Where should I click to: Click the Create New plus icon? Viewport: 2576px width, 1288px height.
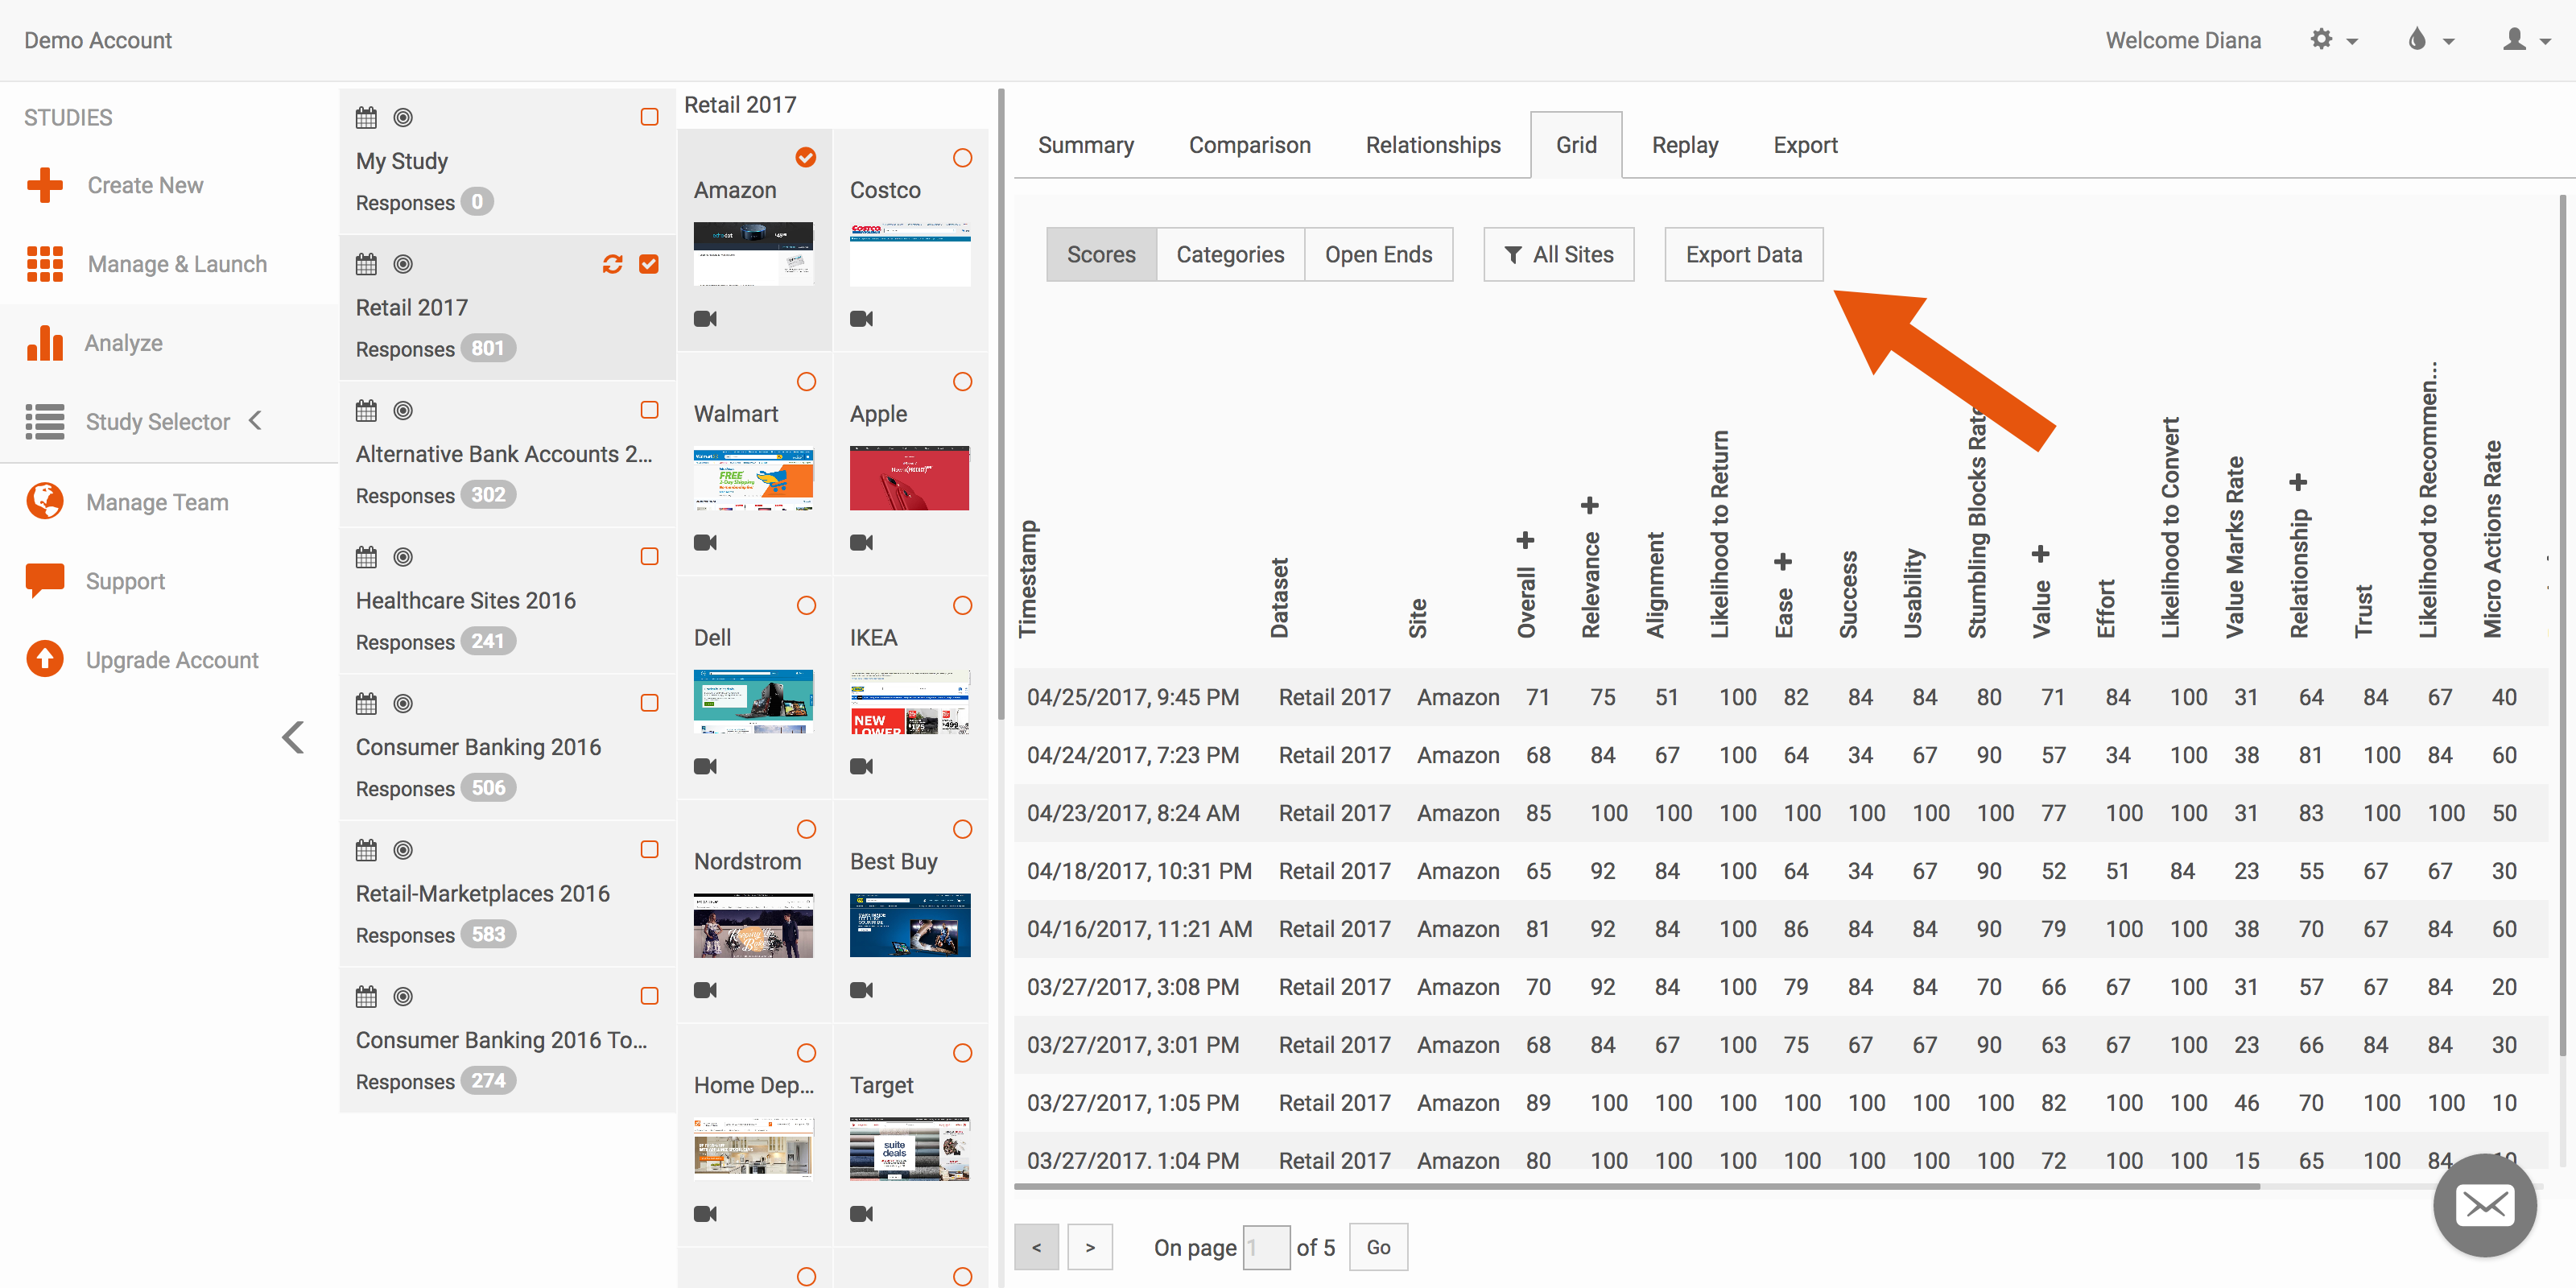(x=45, y=185)
